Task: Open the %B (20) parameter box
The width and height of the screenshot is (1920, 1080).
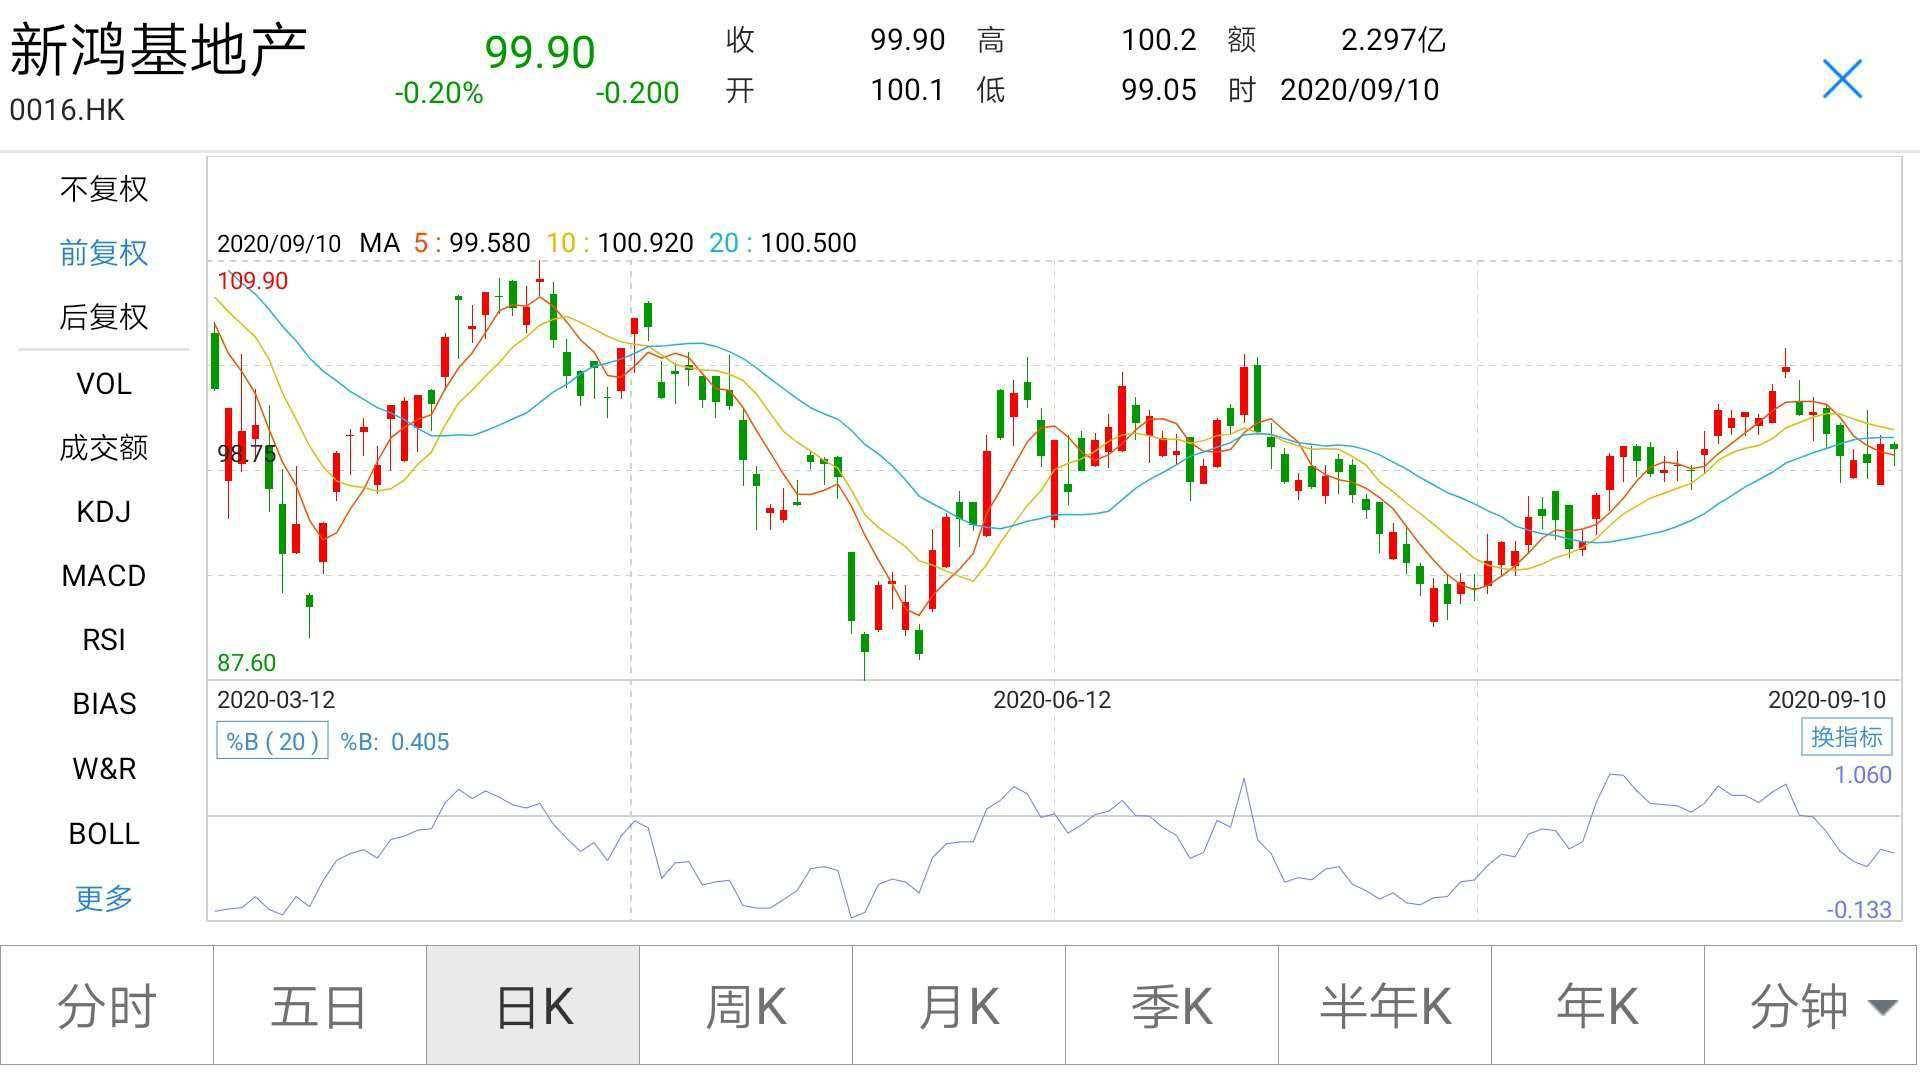Action: [272, 741]
